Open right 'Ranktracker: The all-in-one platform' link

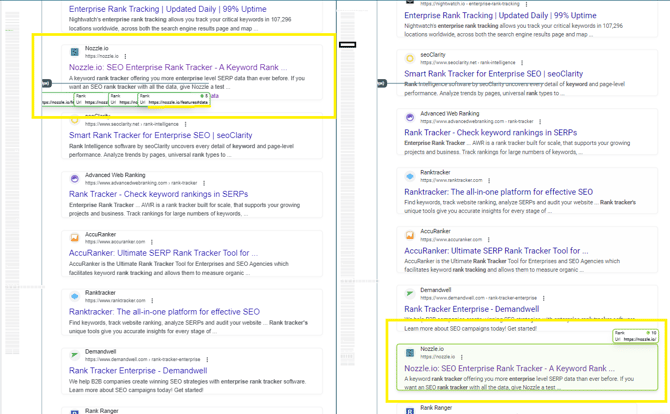[x=499, y=192]
